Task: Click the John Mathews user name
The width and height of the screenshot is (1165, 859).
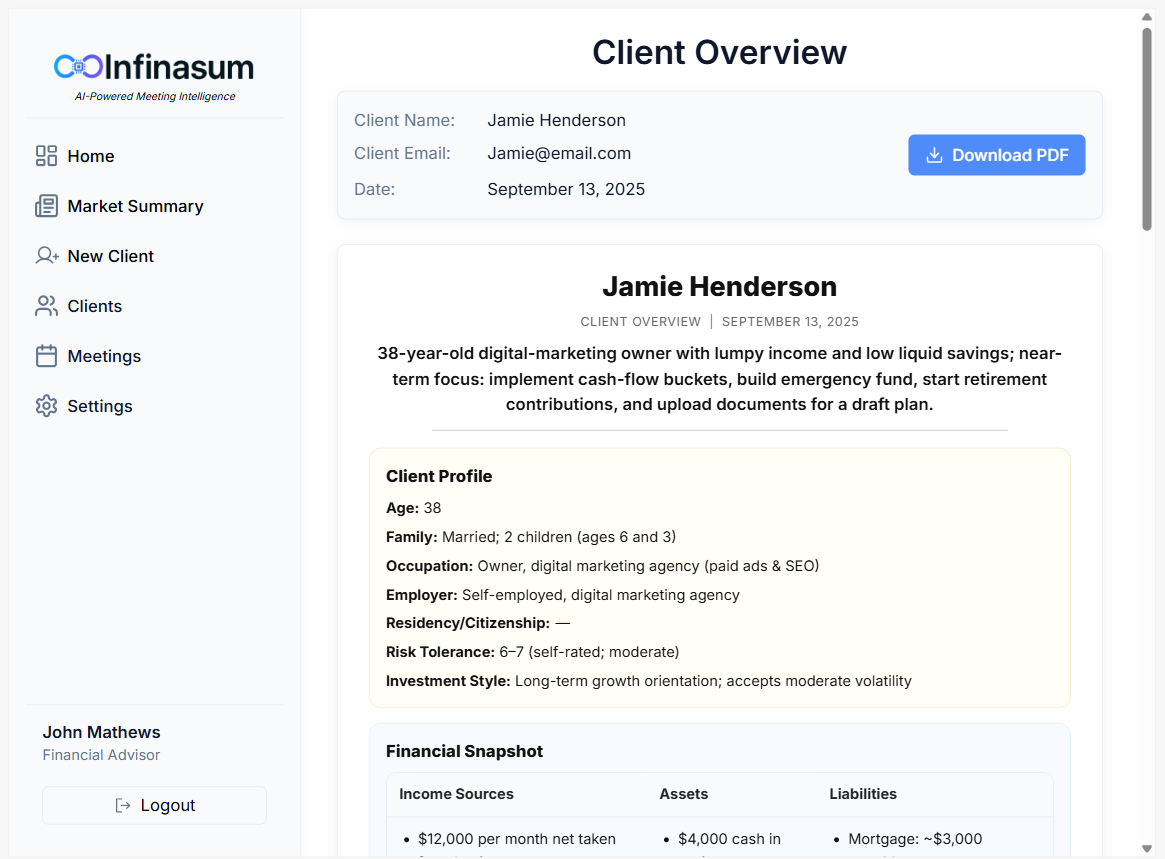Action: (x=101, y=733)
